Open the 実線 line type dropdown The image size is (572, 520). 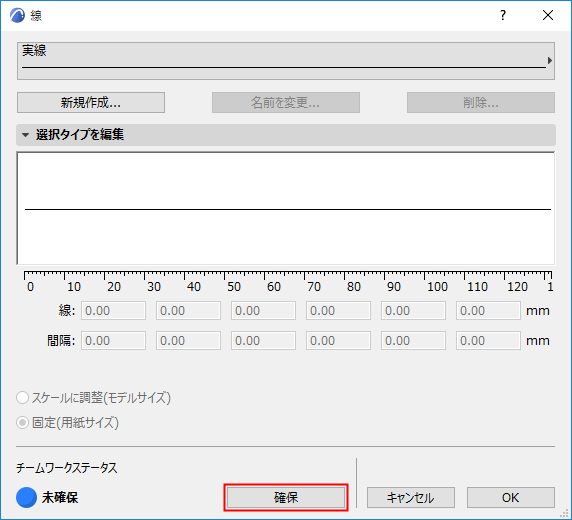pyautogui.click(x=286, y=61)
